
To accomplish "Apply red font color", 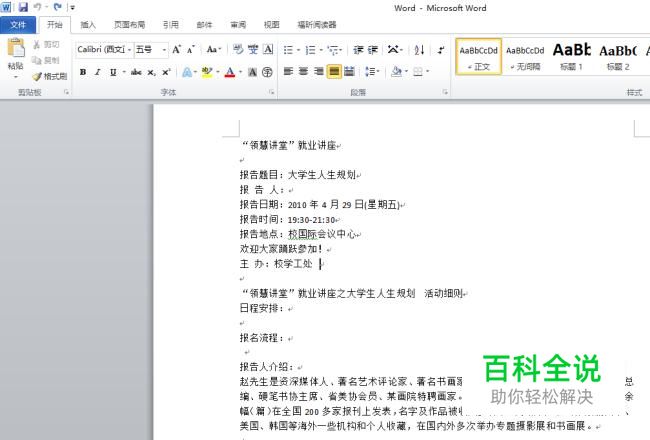I will pos(230,72).
